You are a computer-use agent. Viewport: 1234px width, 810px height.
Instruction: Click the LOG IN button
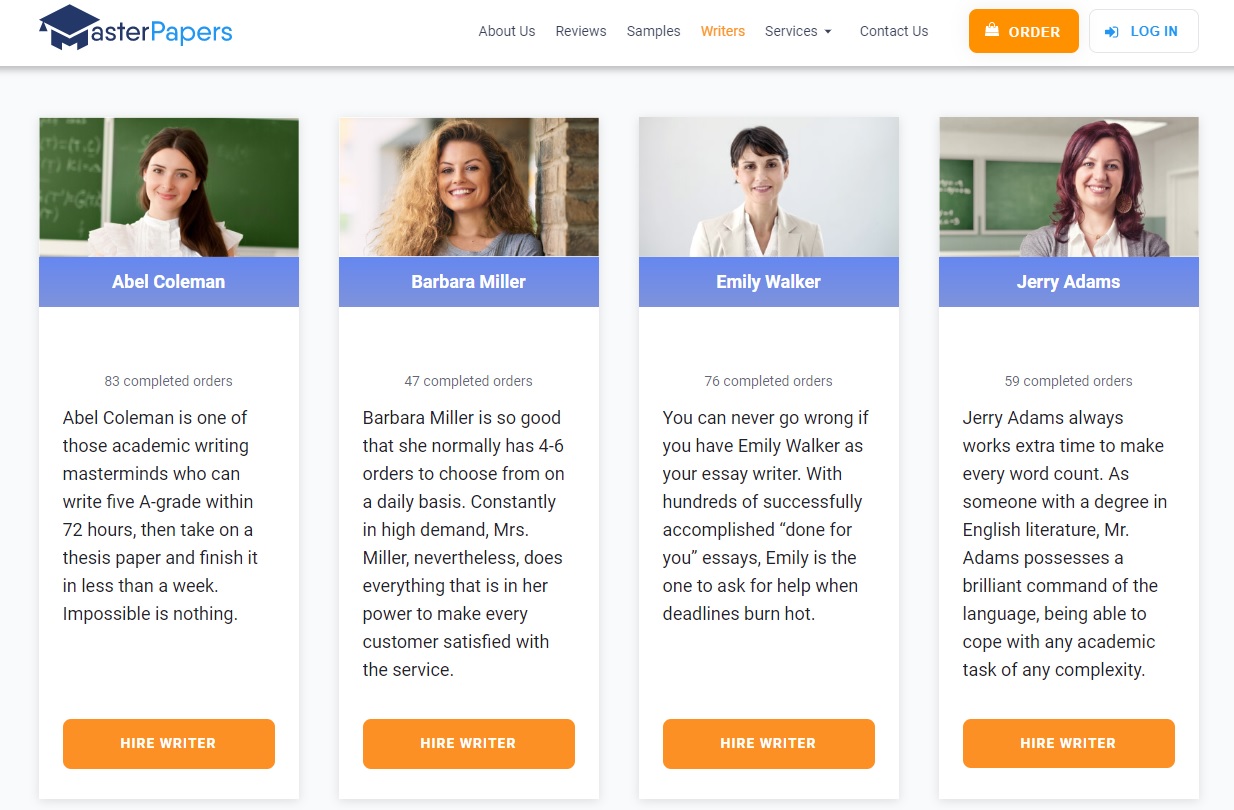pos(1144,31)
